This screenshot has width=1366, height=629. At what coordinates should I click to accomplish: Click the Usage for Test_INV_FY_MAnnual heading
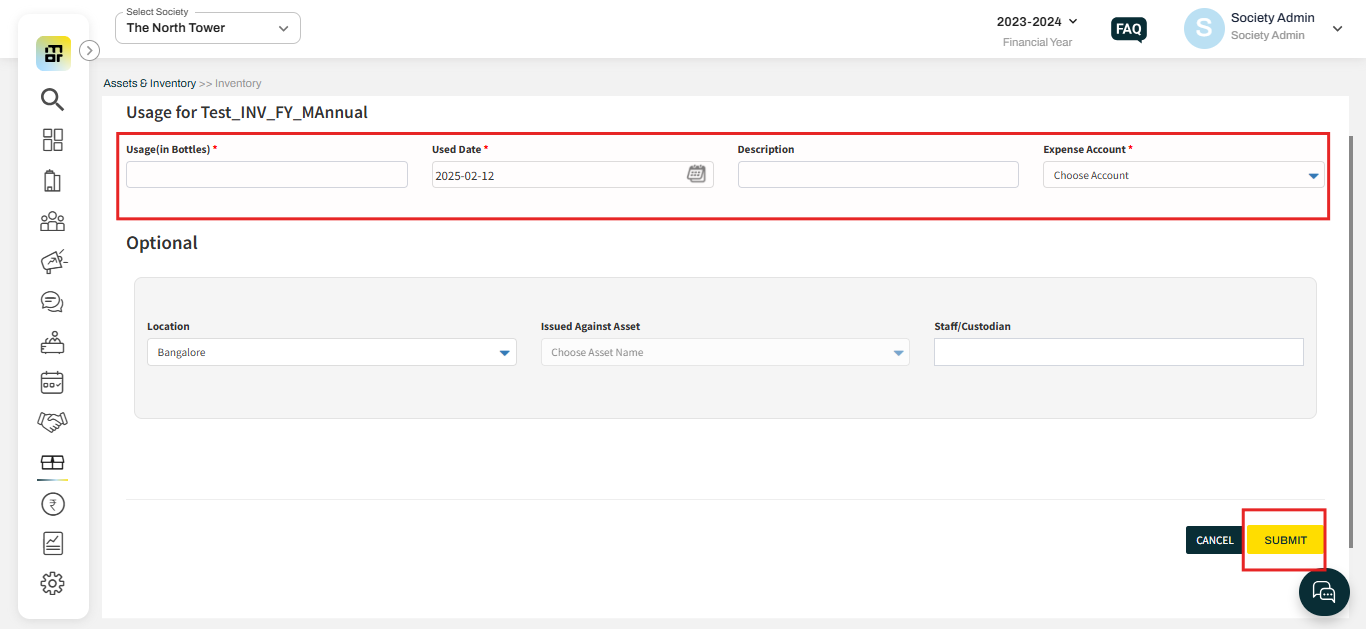tap(247, 112)
